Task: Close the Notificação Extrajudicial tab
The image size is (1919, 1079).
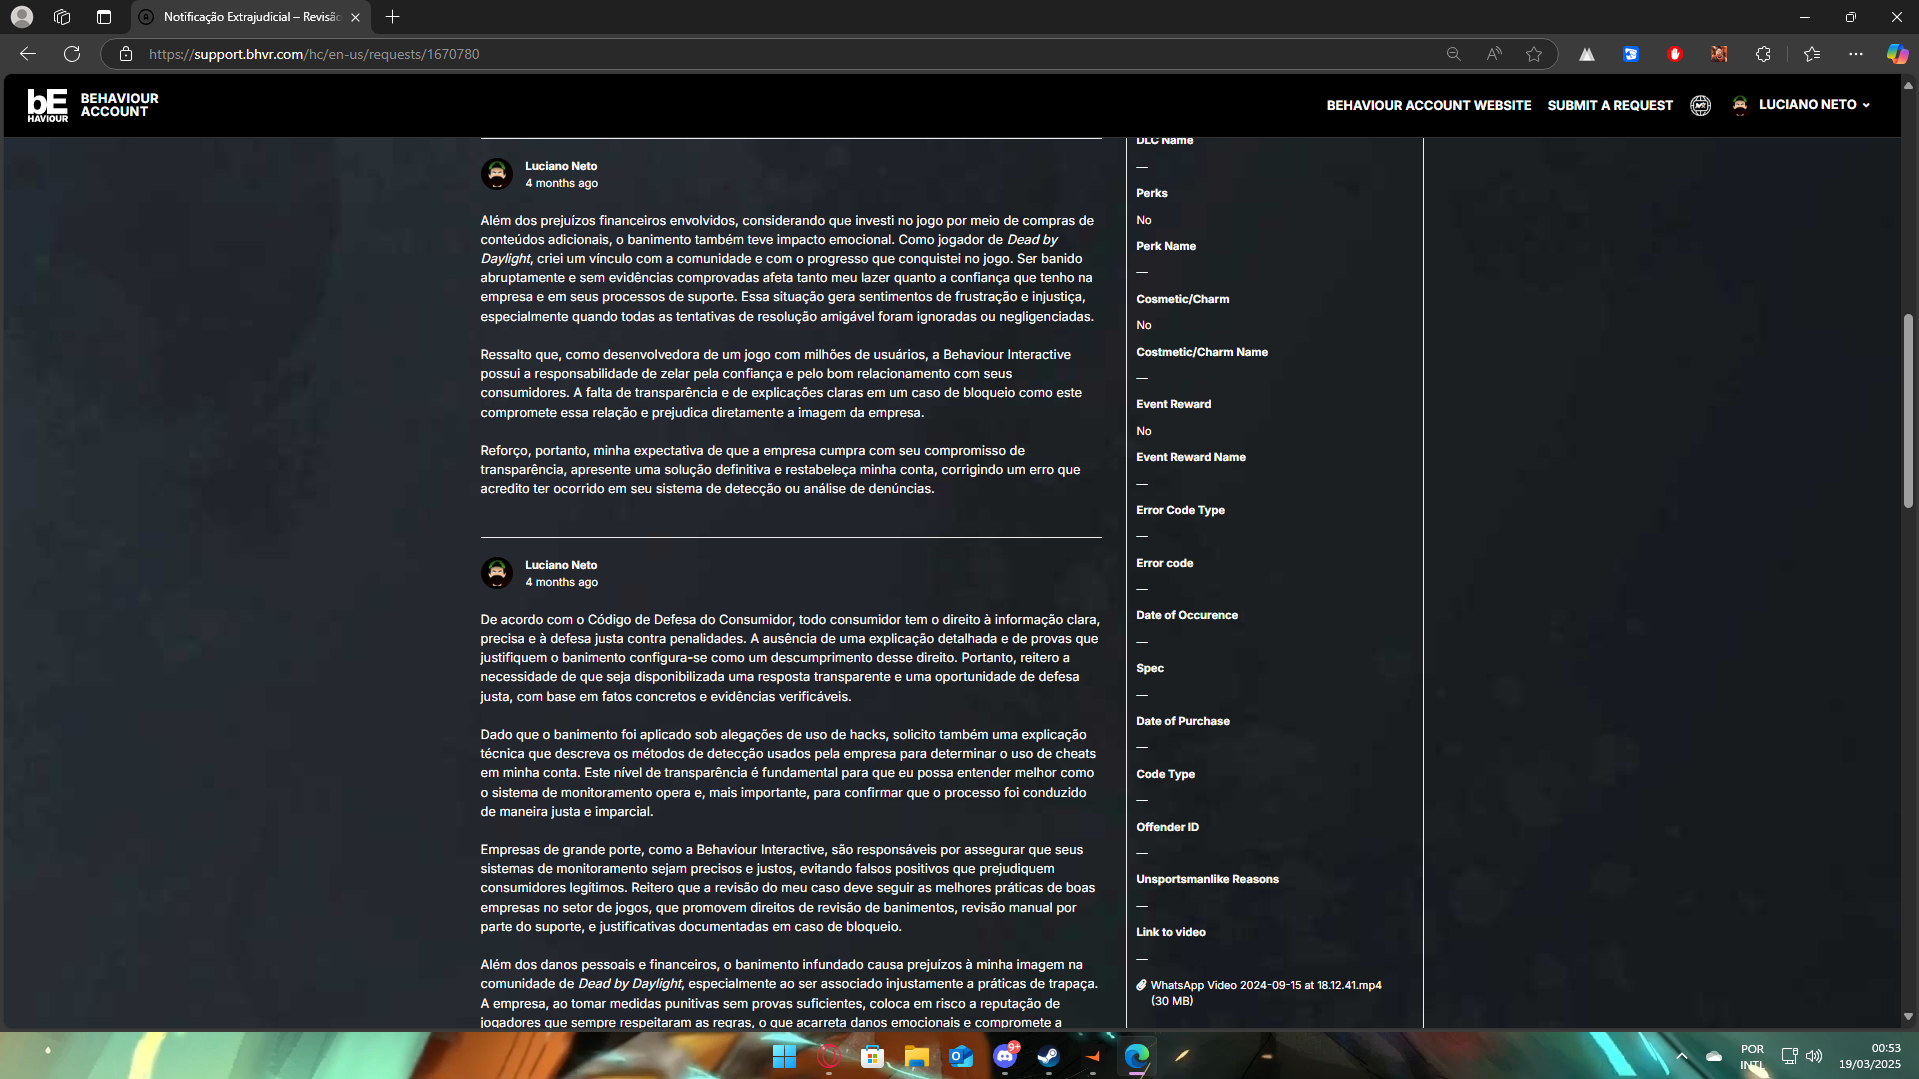Action: tap(355, 17)
